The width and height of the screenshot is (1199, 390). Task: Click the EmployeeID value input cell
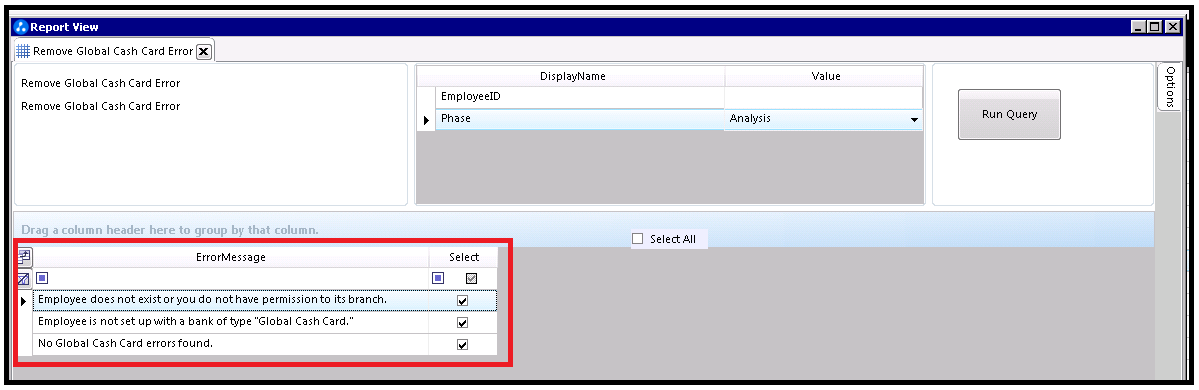click(x=823, y=97)
